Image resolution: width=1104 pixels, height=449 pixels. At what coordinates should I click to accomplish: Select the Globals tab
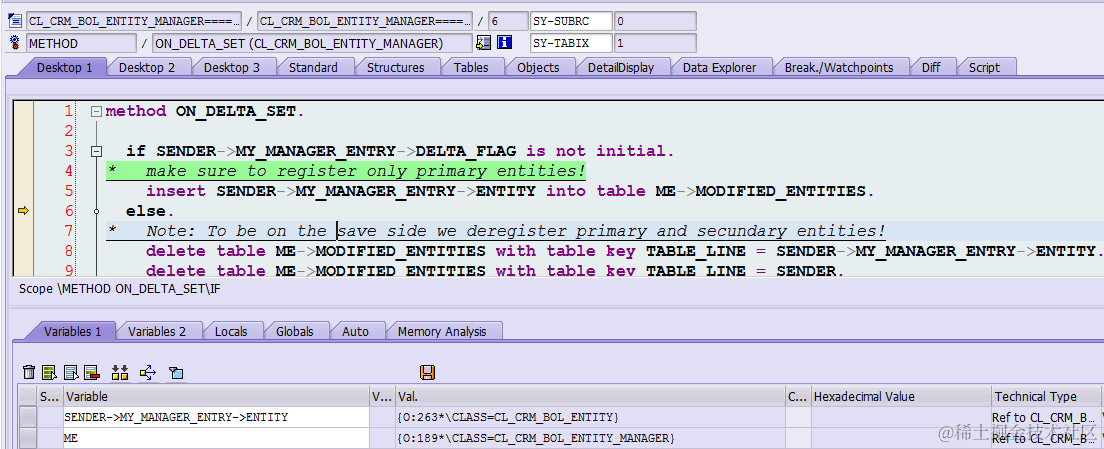(x=294, y=331)
